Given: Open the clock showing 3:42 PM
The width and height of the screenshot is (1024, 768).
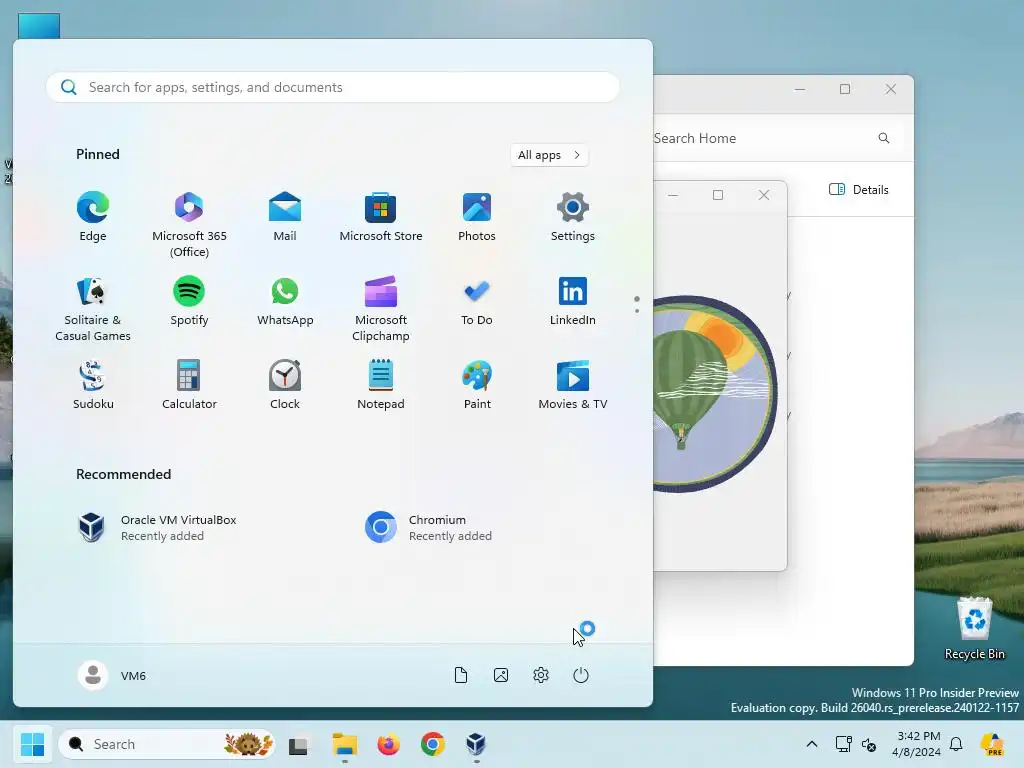Looking at the screenshot, I should (919, 744).
